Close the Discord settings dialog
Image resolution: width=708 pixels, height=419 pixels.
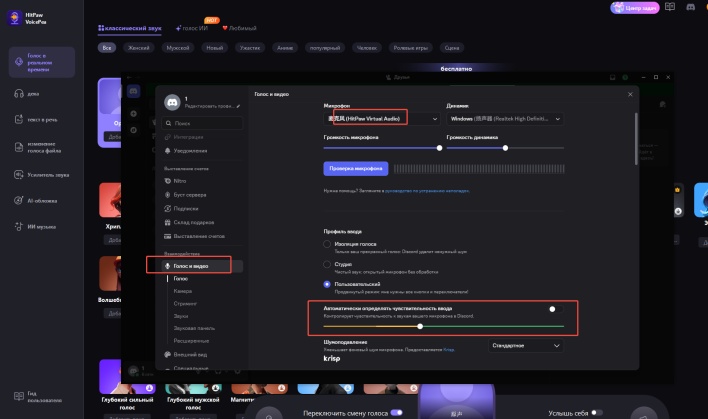point(630,94)
